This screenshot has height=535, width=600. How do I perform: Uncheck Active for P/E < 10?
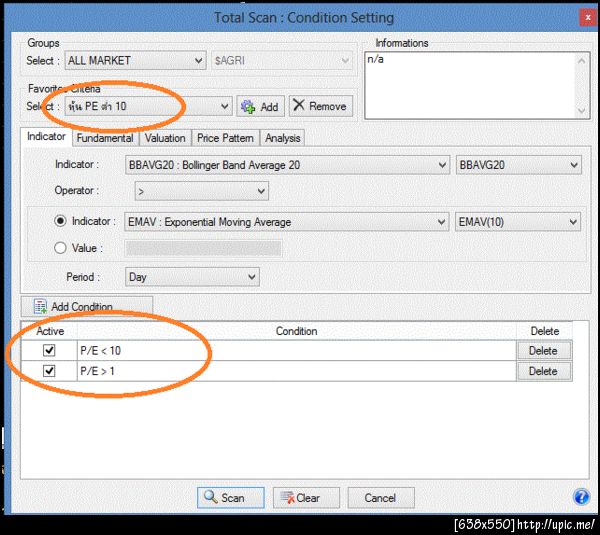49,351
